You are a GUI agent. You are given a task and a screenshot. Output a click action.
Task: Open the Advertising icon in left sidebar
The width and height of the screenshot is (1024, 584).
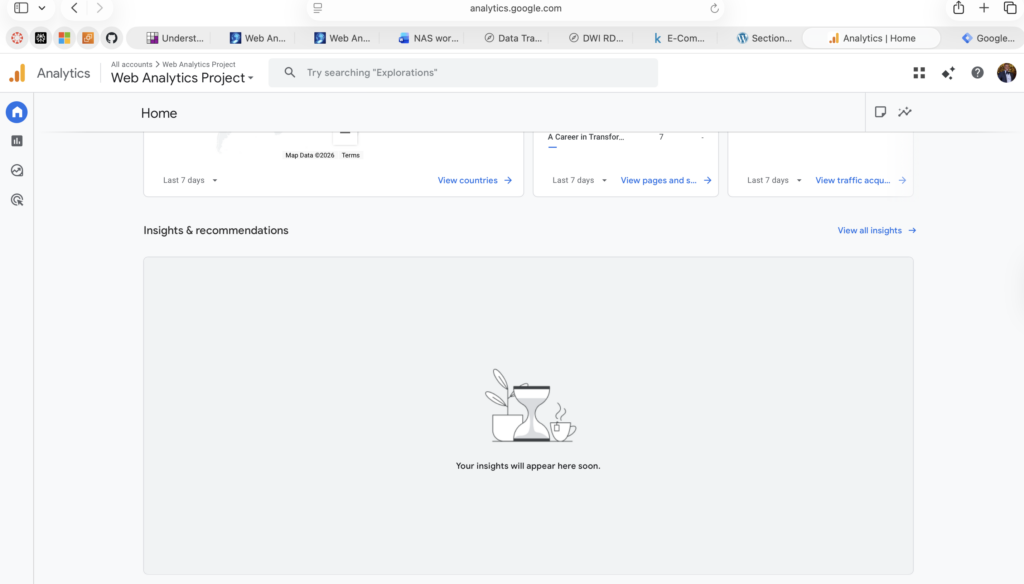click(17, 200)
